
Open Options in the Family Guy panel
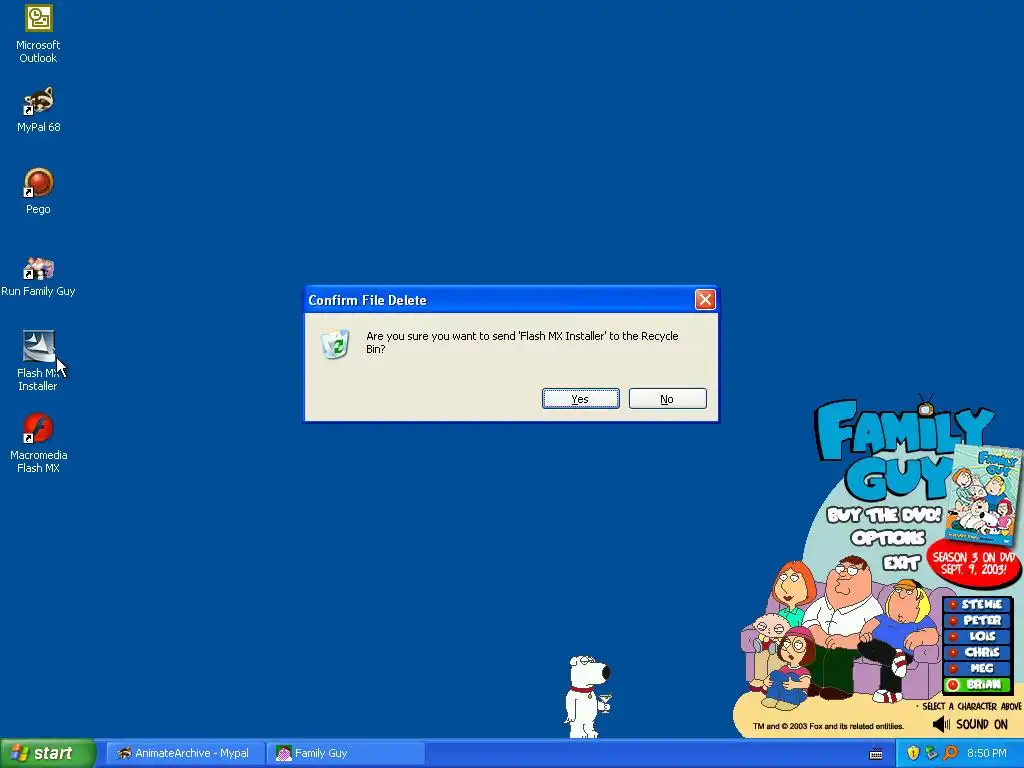tap(888, 538)
